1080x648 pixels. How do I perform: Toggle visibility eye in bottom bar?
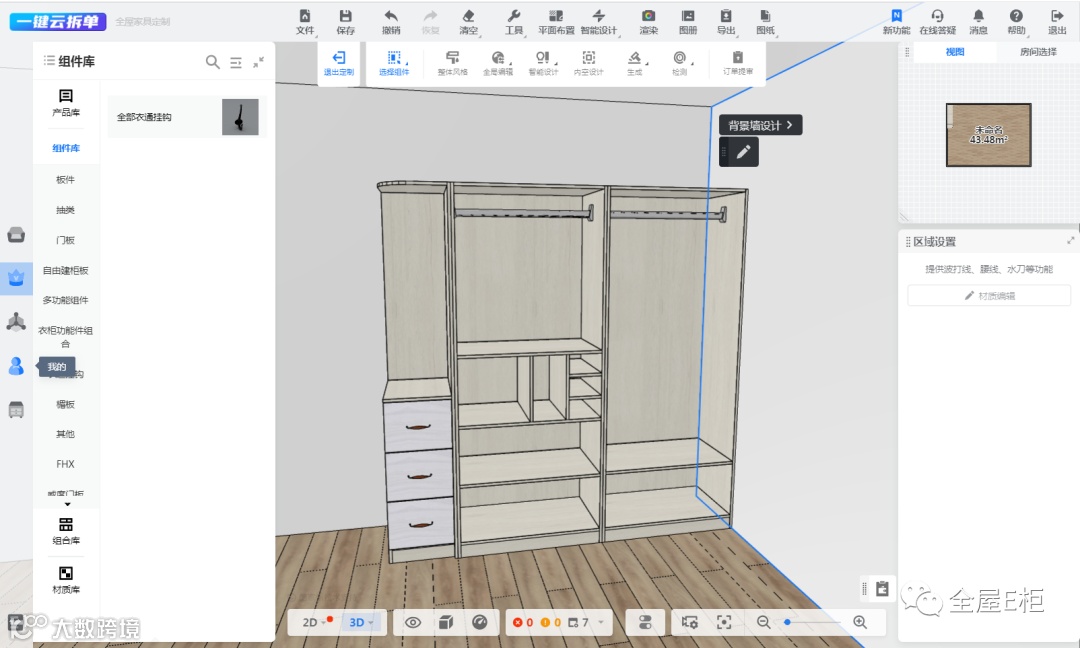coord(413,623)
